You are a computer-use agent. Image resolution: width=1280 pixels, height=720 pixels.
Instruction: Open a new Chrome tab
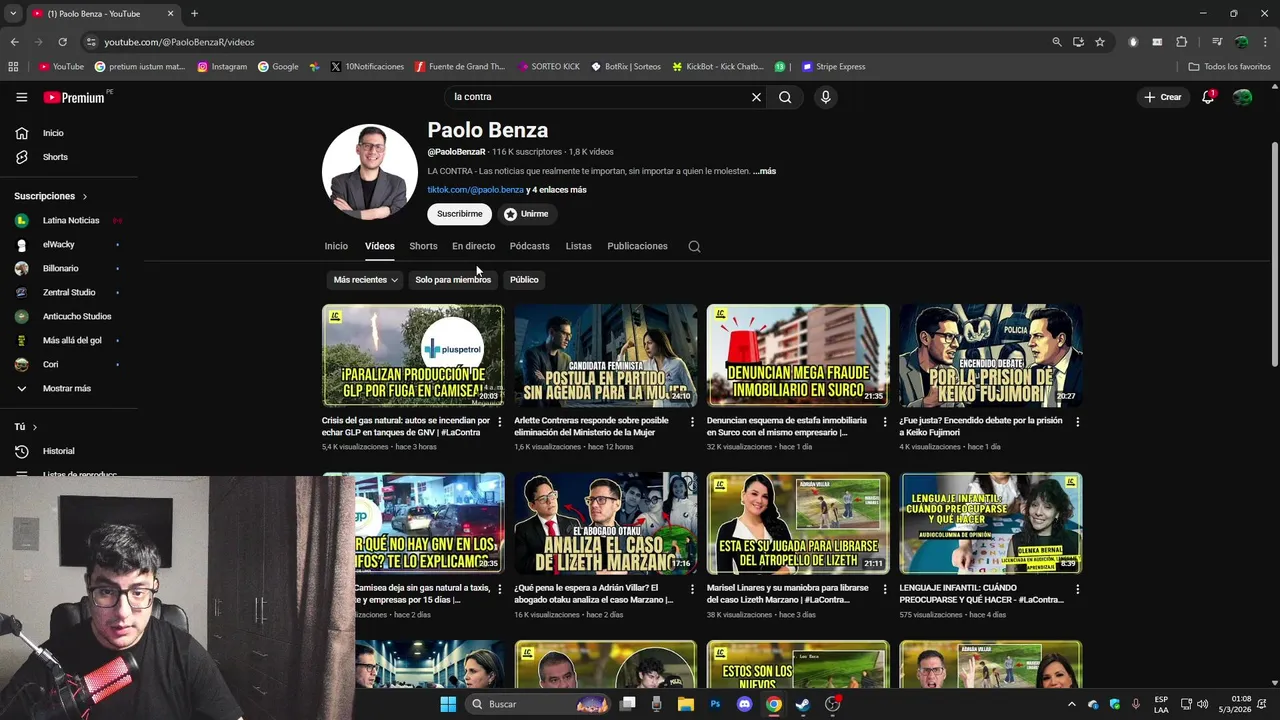(194, 14)
